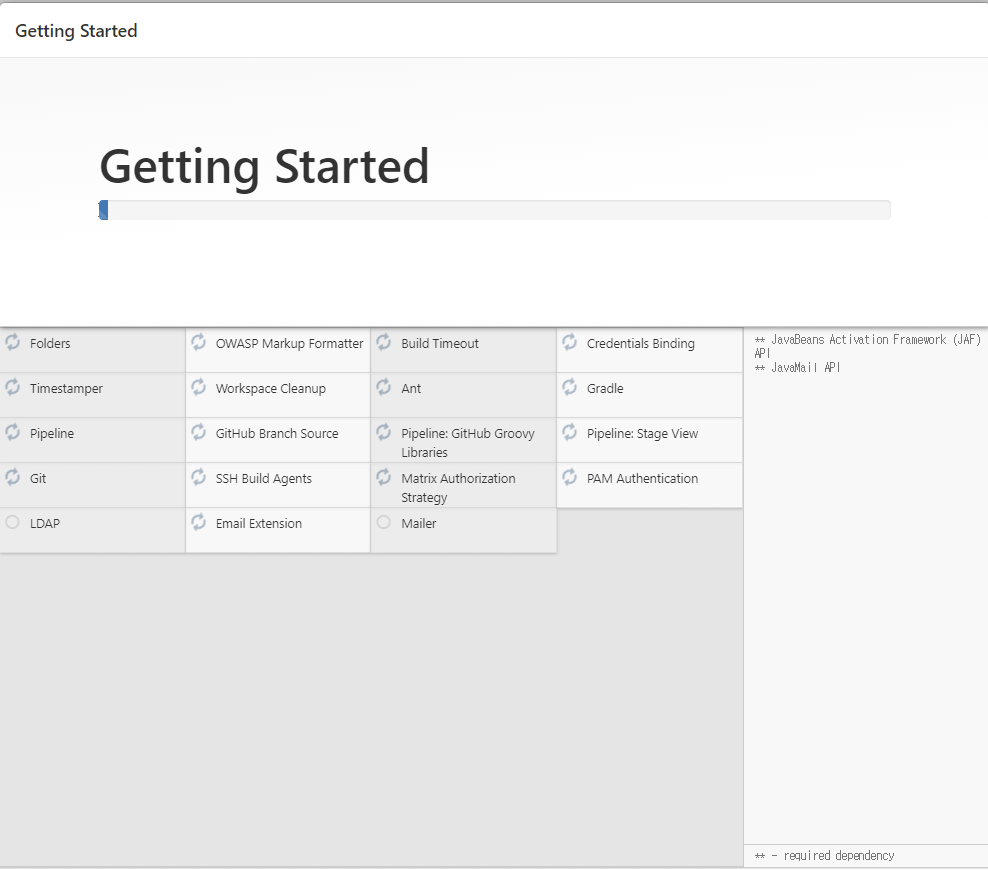Select the Git plugin label
The height and width of the screenshot is (870, 988).
38,479
